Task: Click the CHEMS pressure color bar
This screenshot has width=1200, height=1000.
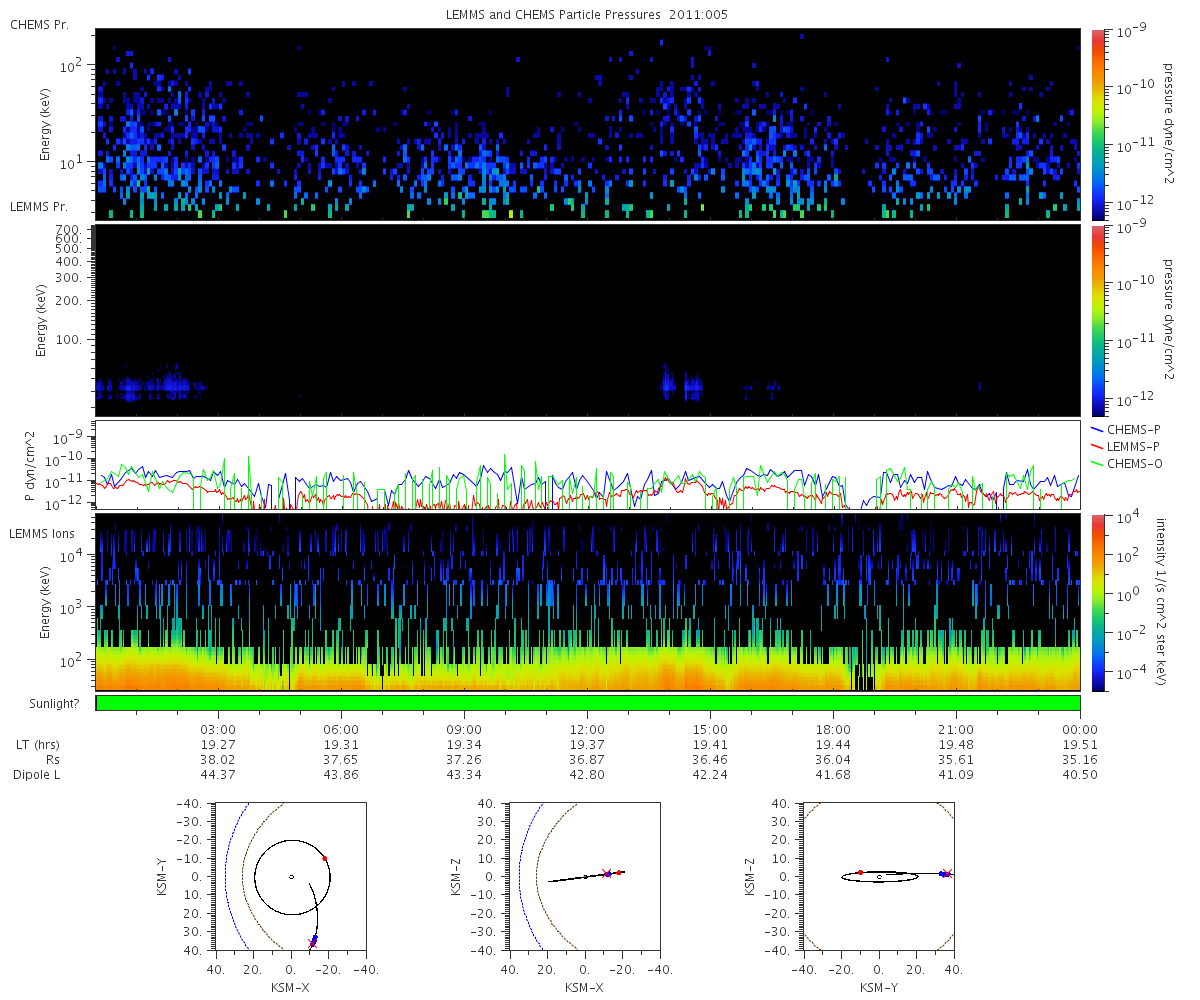Action: pos(1097,124)
